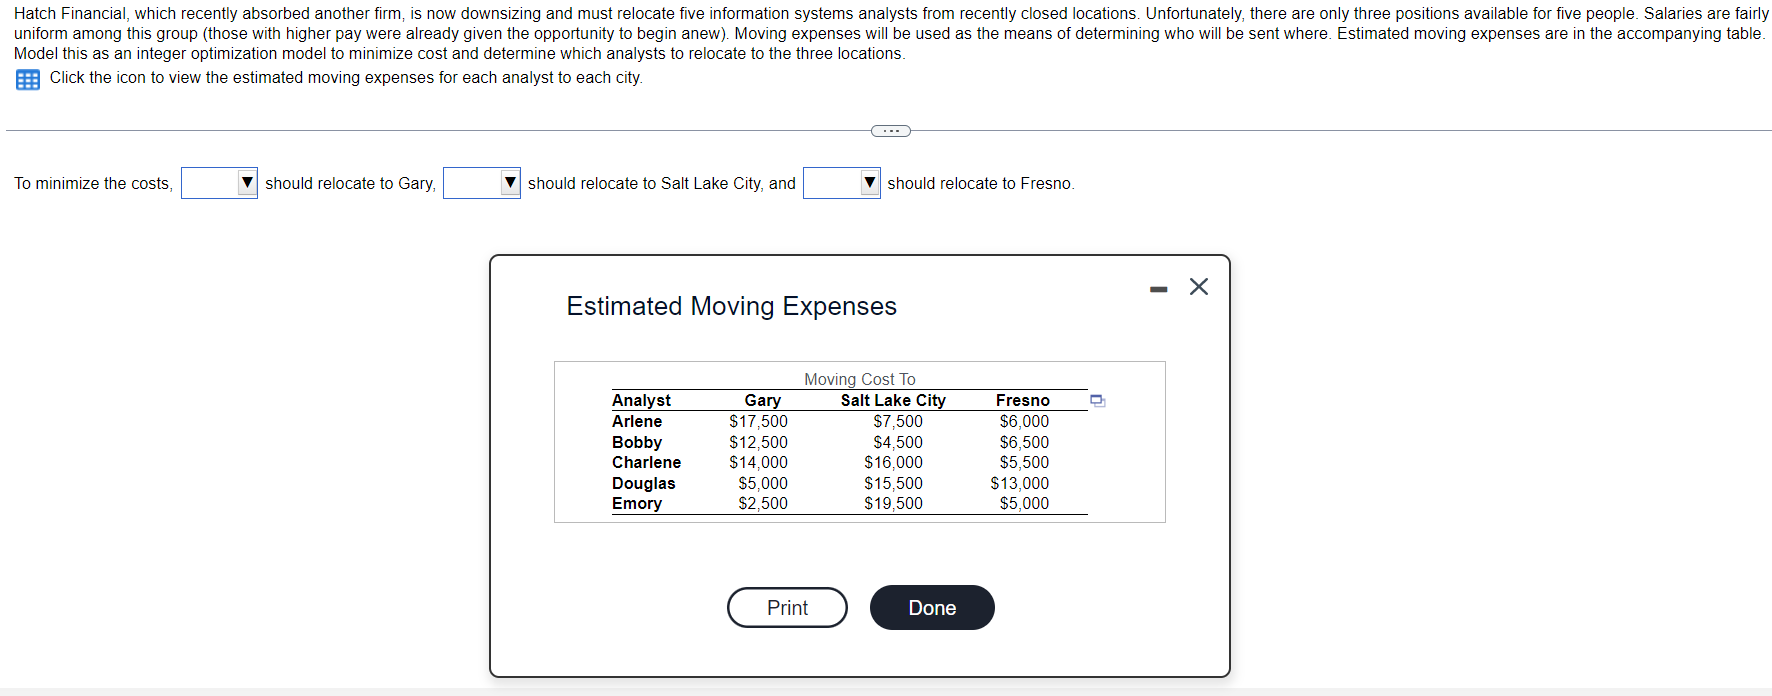Click the Moving Cost To table header
Screen dimensions: 1772x696
859,379
